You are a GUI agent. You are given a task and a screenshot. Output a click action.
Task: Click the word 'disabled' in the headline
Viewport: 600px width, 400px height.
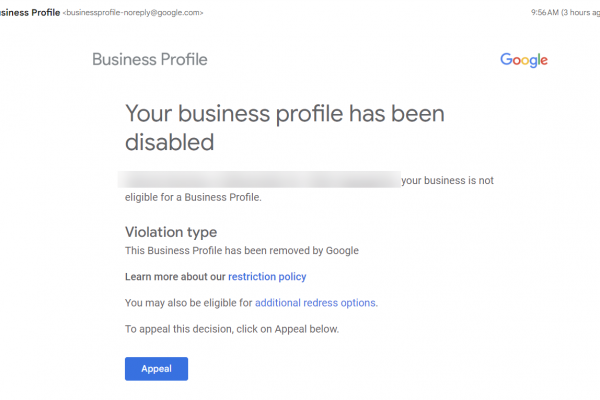[x=170, y=142]
